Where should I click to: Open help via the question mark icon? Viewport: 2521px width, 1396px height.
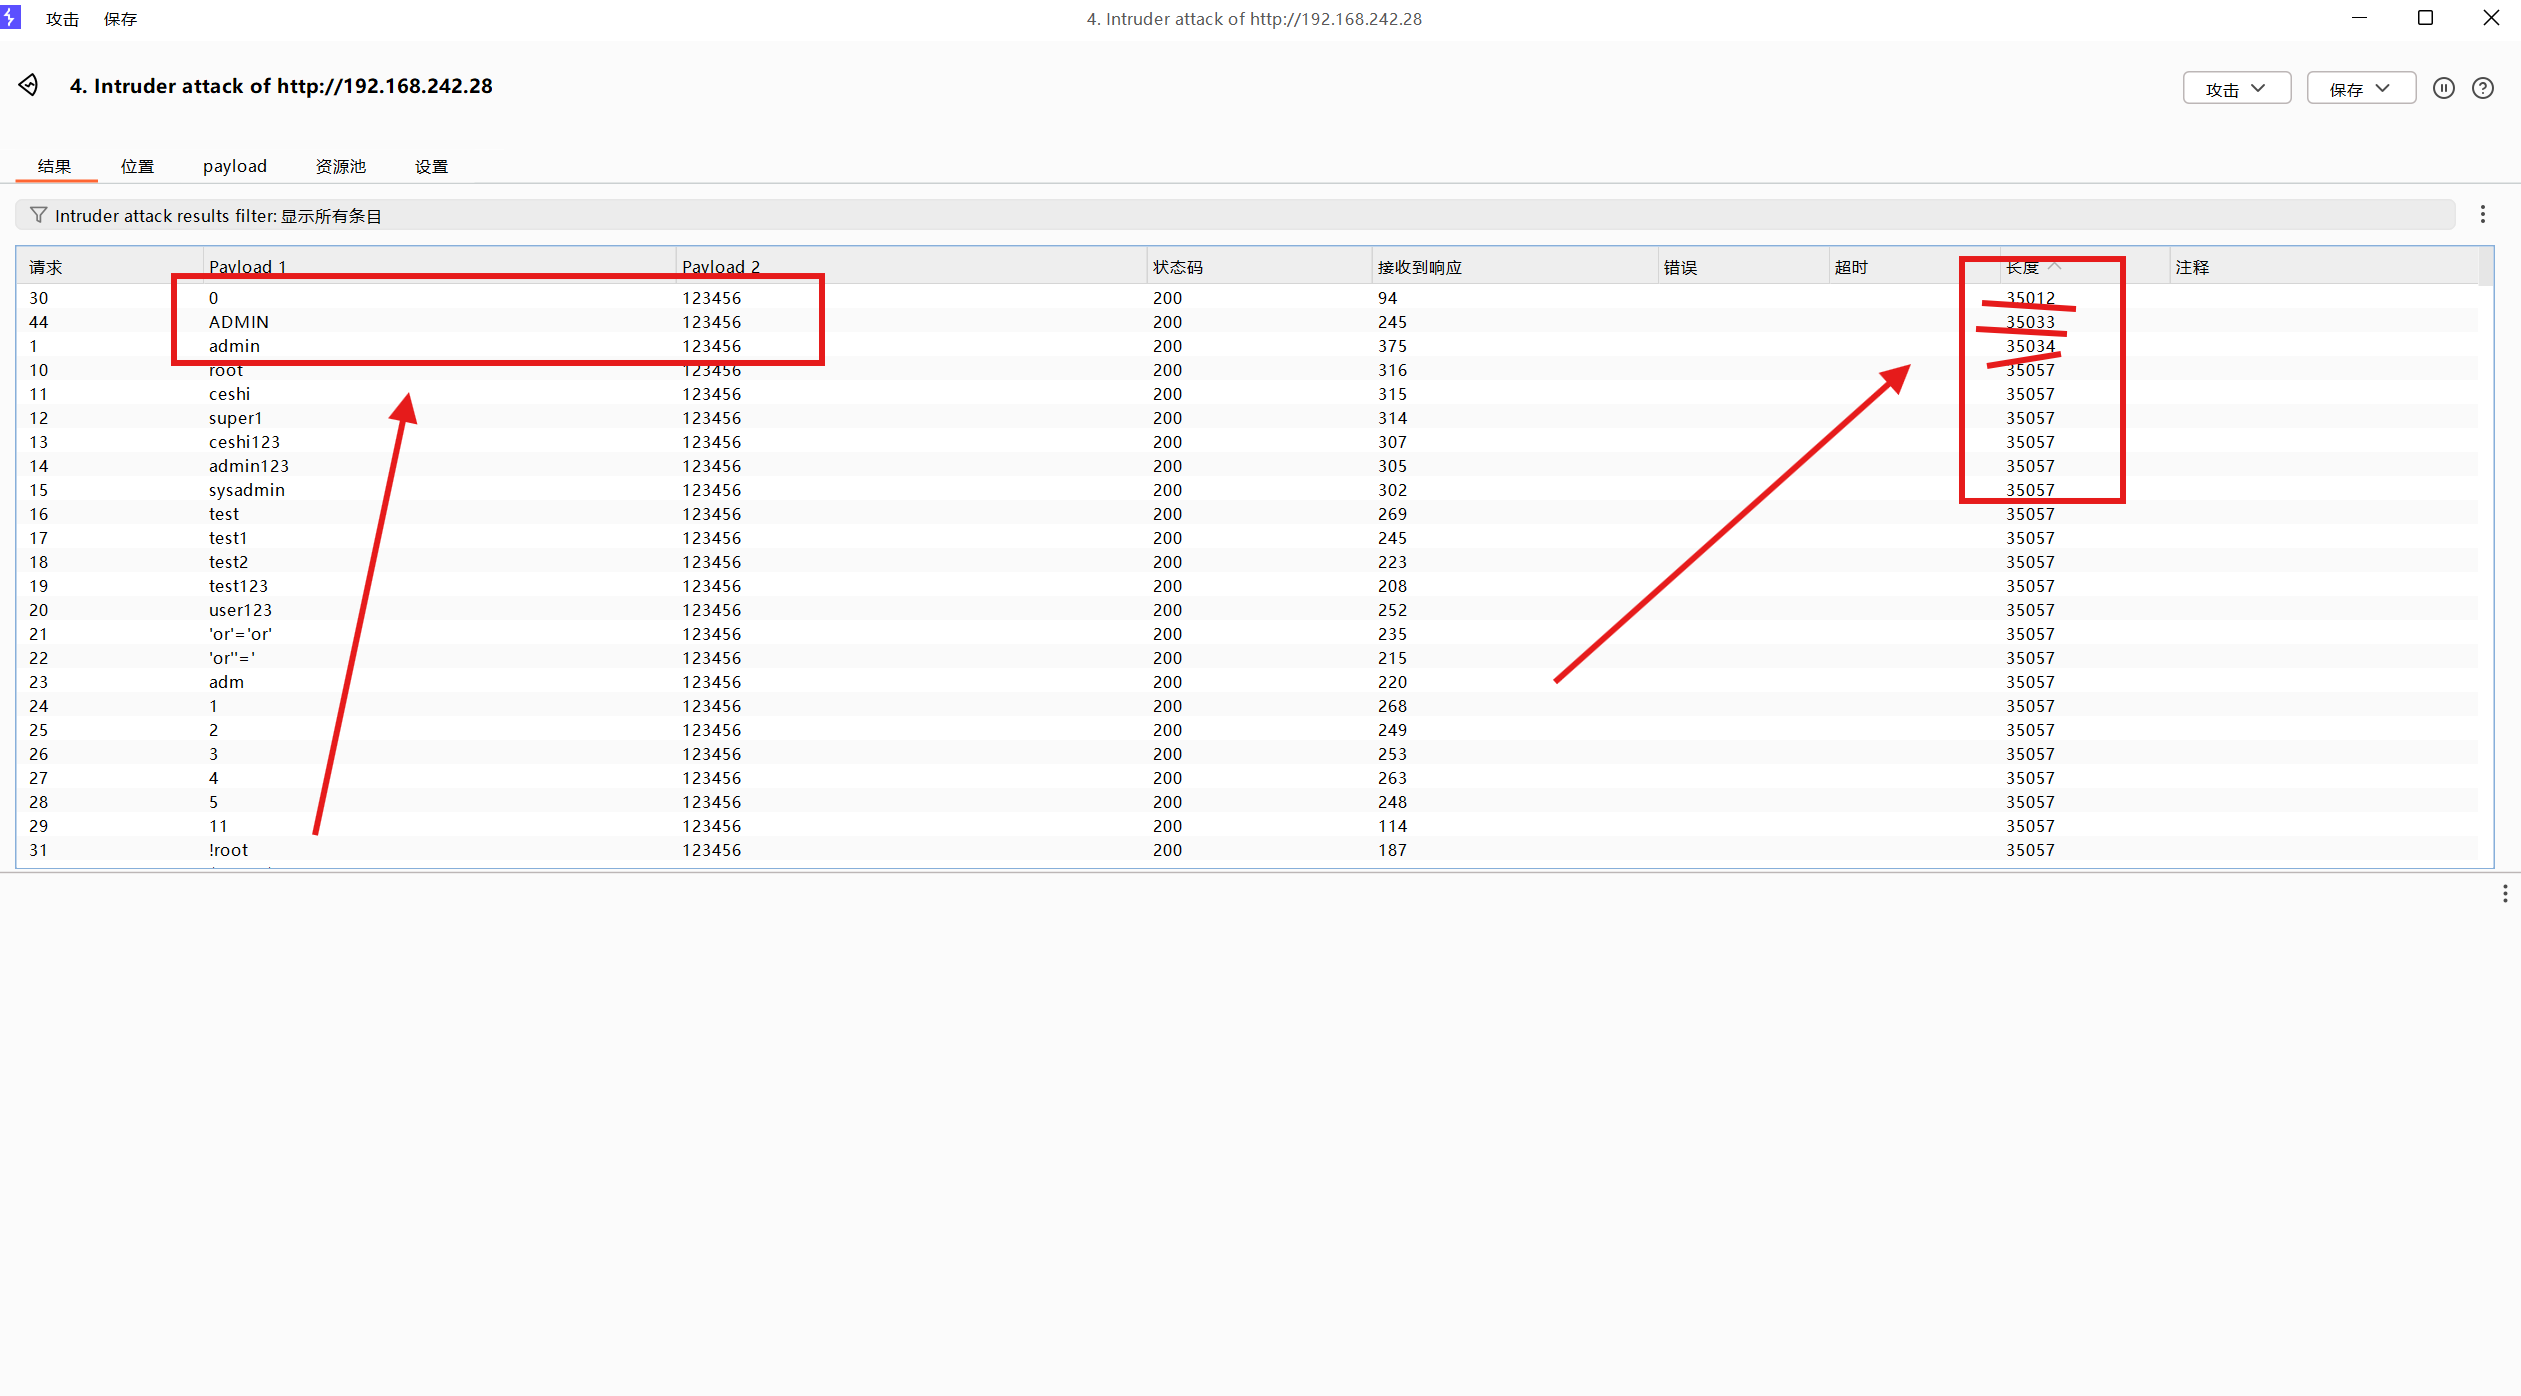tap(2482, 88)
